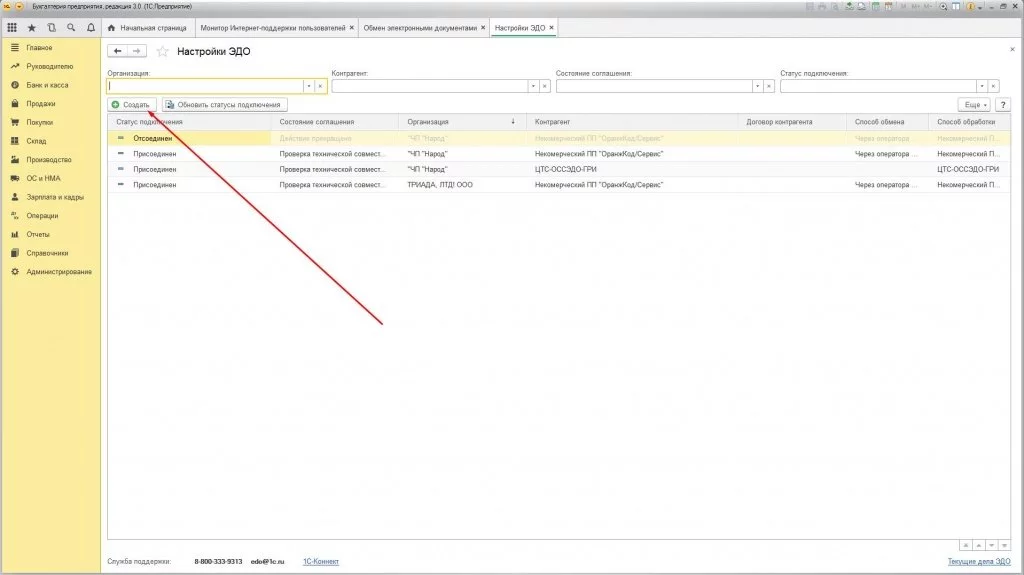The height and width of the screenshot is (575, 1024).
Task: Open the History icon in top panel
Action: click(52, 27)
